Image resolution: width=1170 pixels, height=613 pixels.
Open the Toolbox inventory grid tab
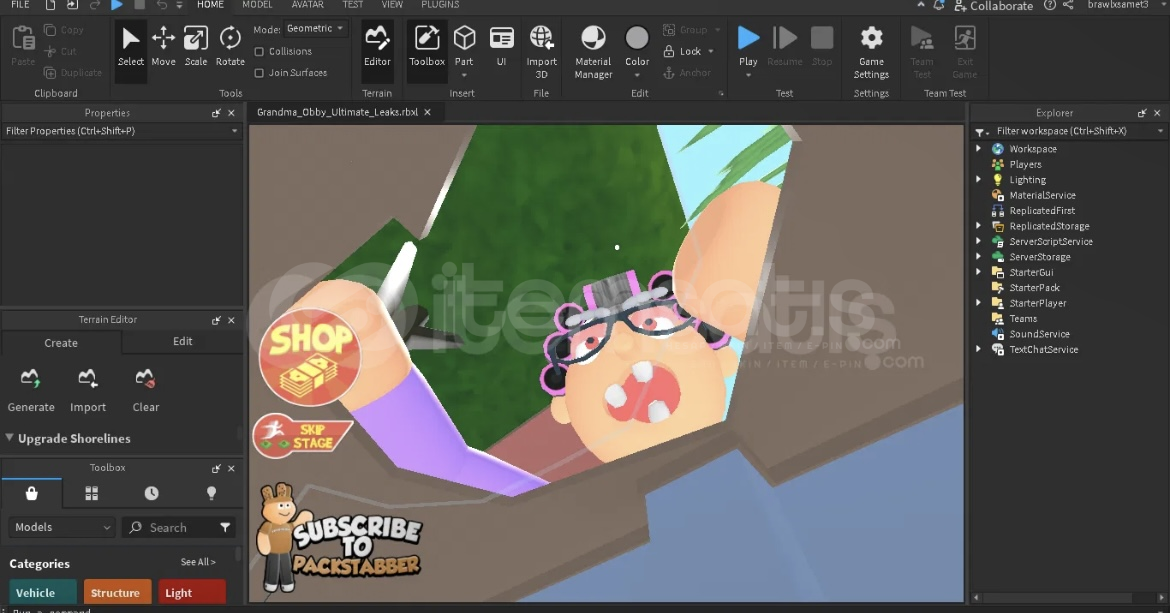pos(92,494)
